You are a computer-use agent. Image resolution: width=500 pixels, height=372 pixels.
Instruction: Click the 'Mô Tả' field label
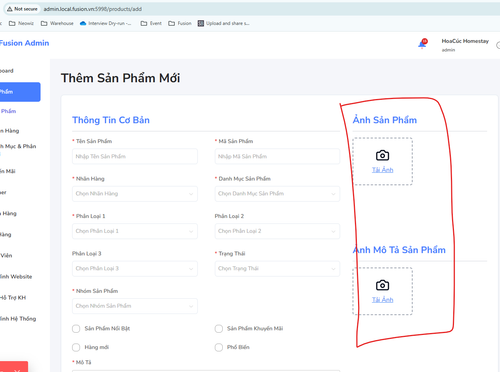tap(83, 362)
